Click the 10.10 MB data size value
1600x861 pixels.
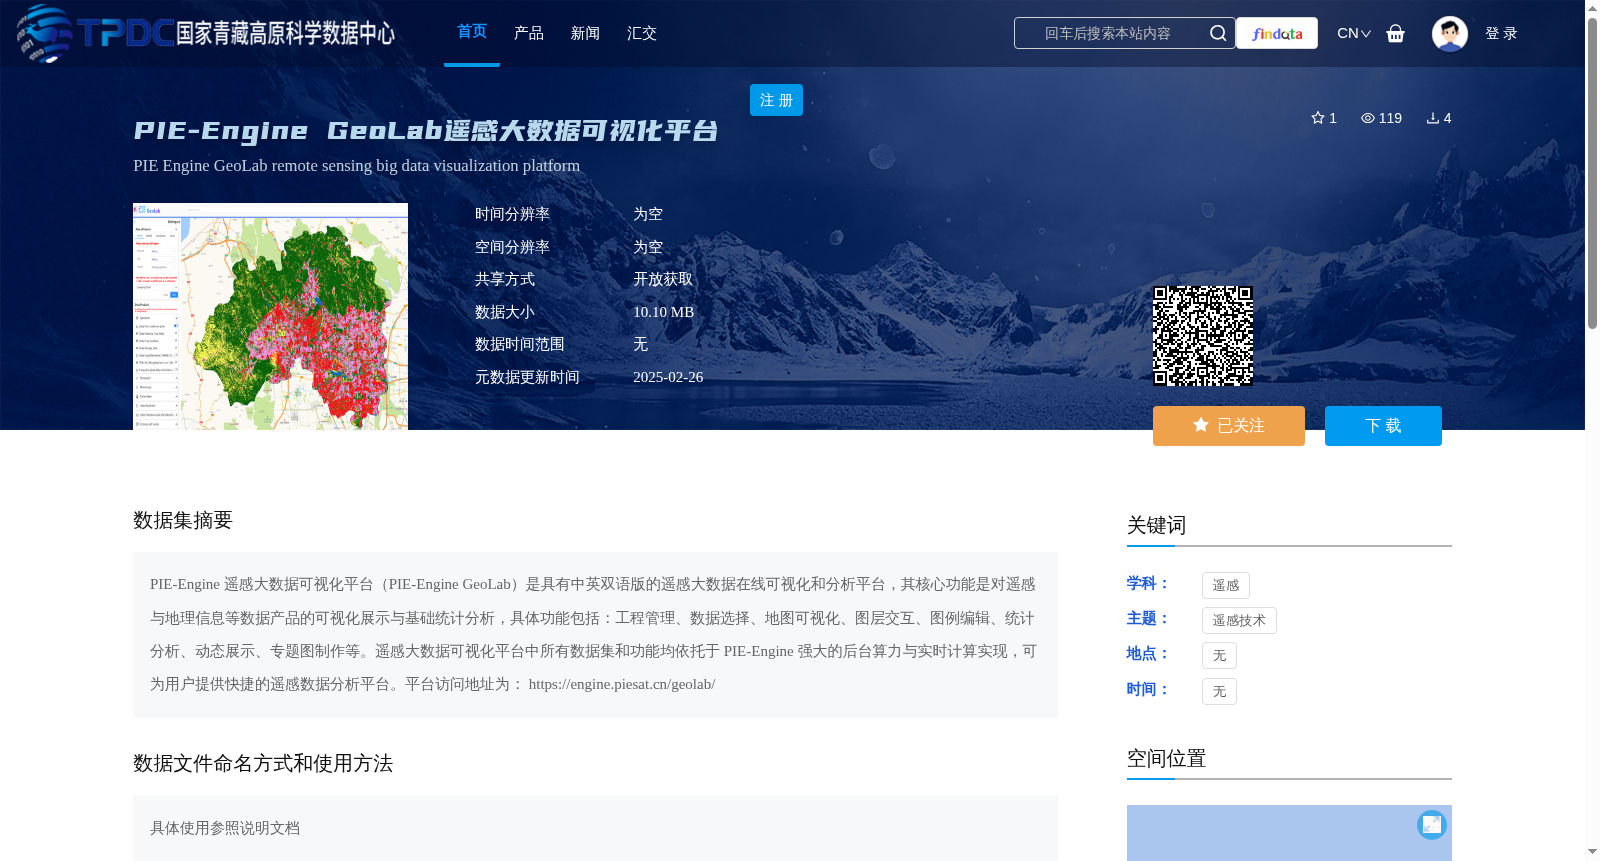pos(663,312)
